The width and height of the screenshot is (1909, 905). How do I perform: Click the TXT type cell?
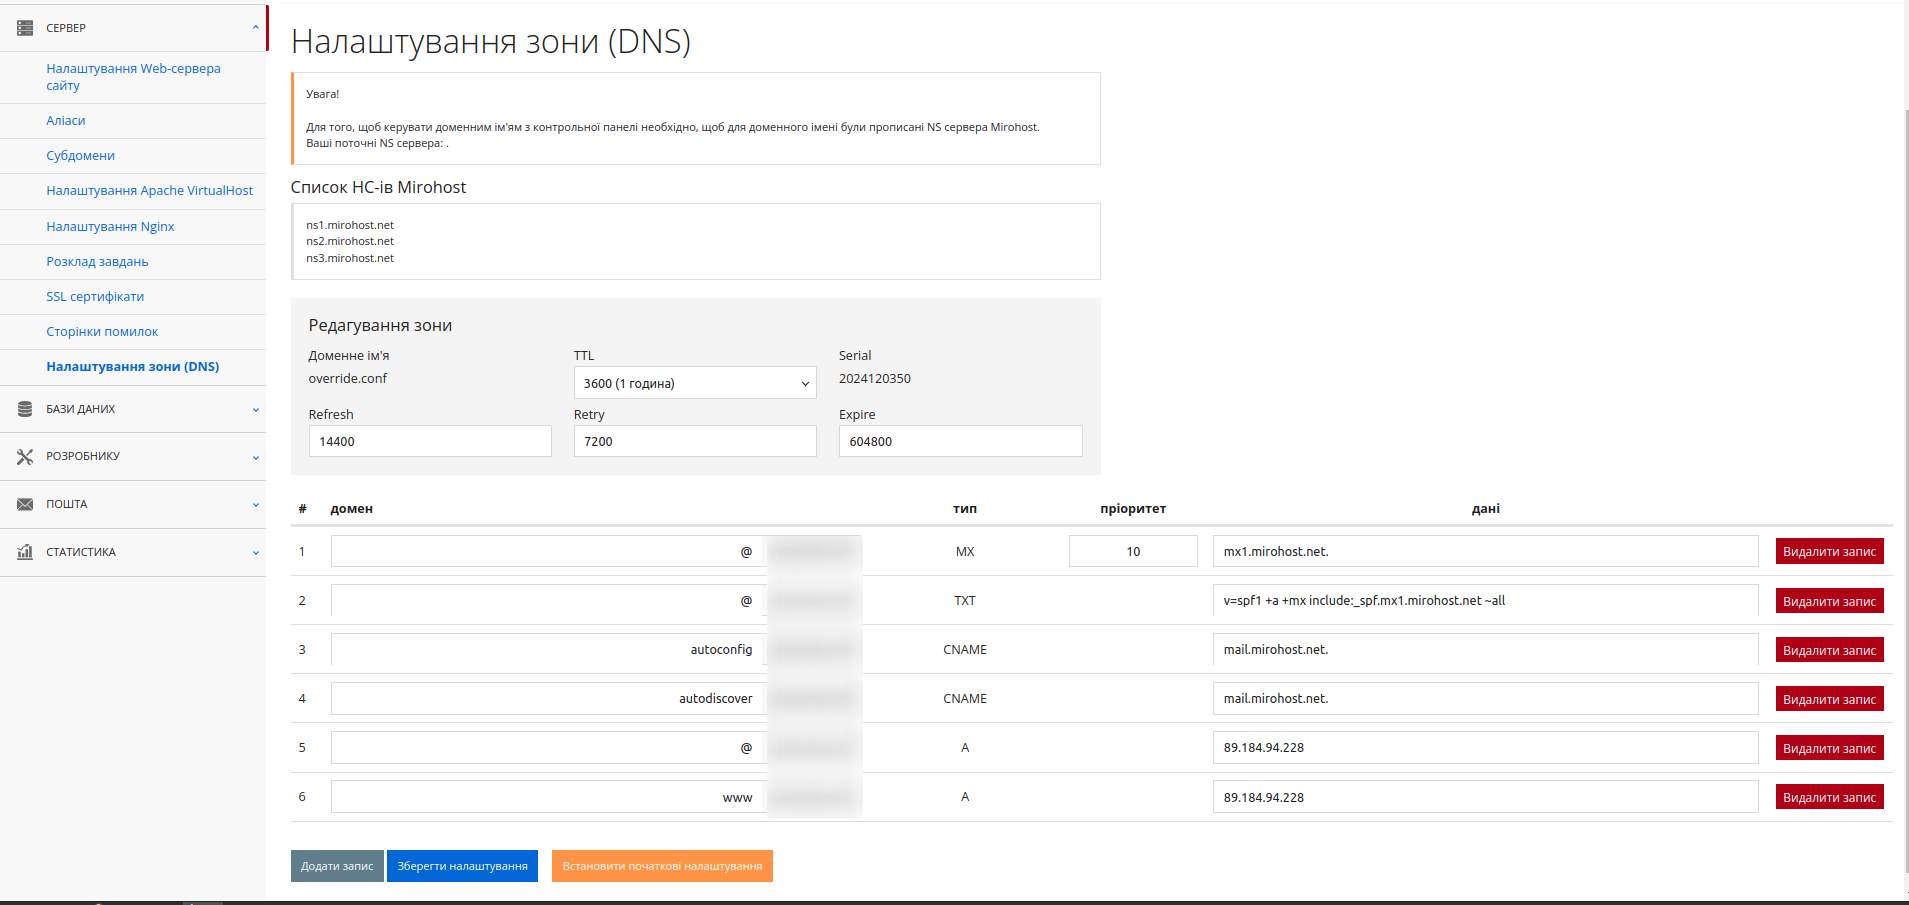[x=965, y=600]
